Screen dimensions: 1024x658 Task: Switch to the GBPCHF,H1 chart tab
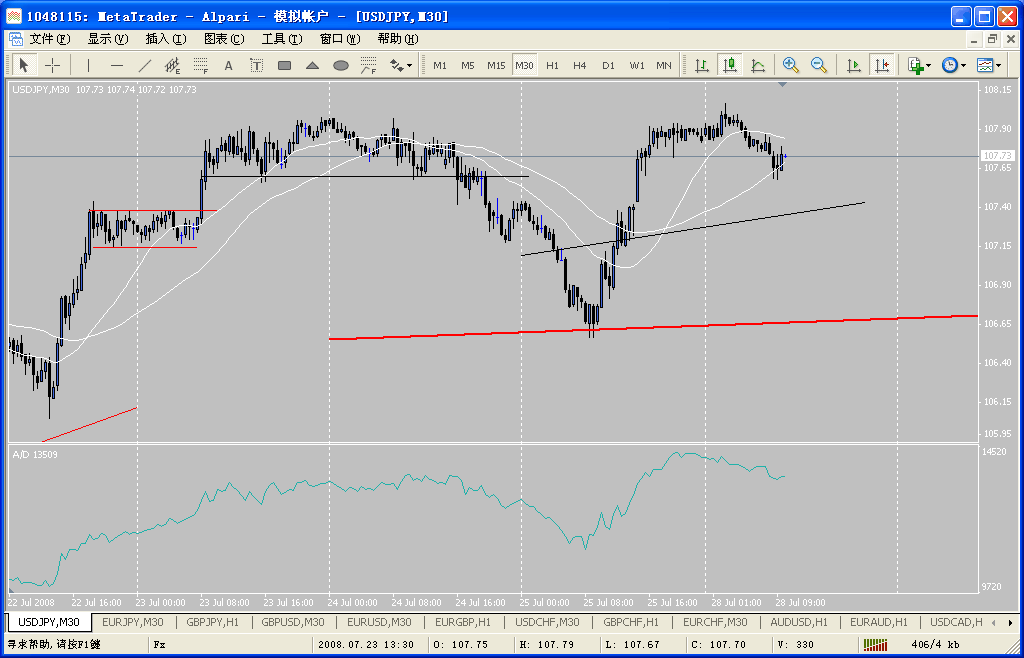click(631, 622)
